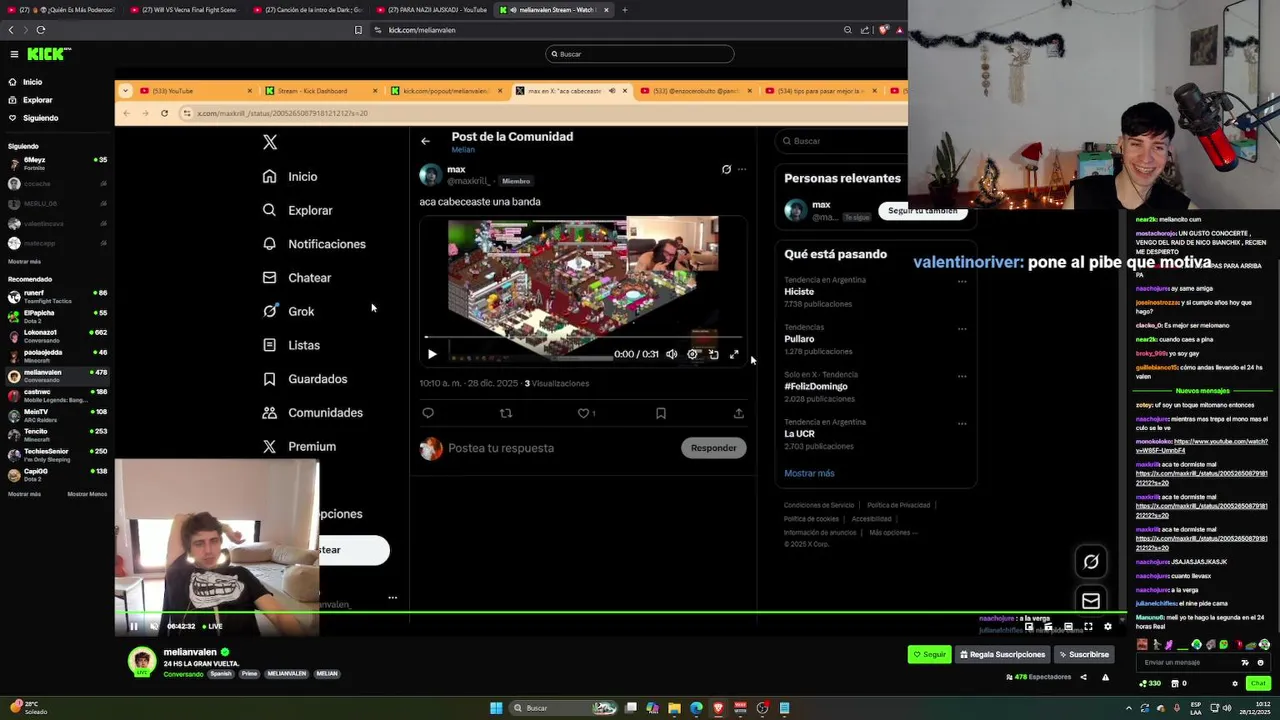
Task: Open recommended channel nunerf
Action: pos(57,296)
